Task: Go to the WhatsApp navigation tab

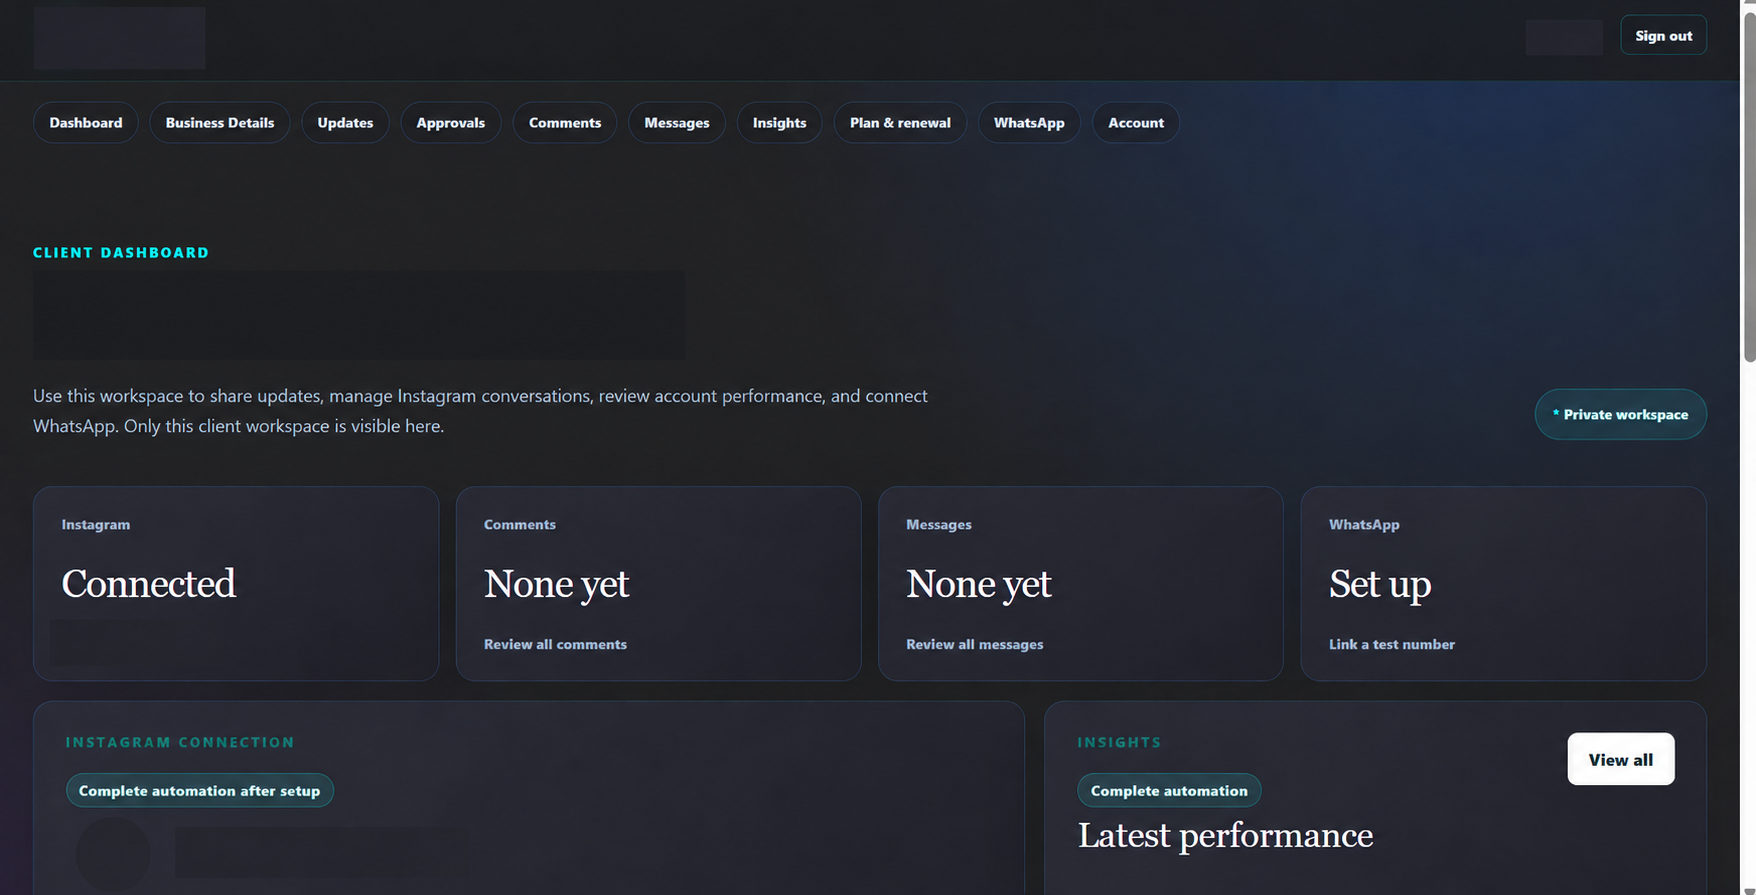Action: click(x=1029, y=123)
